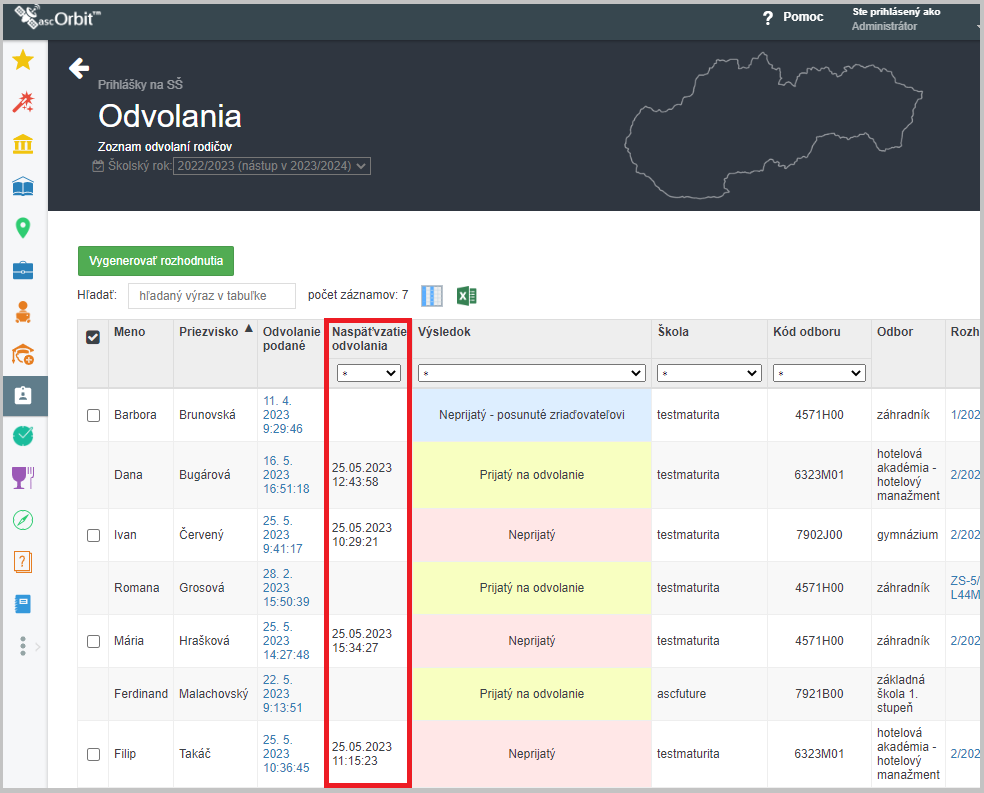Screen dimensions: 984x793
Task: Open the Výsledok filter dropdown
Action: [532, 373]
